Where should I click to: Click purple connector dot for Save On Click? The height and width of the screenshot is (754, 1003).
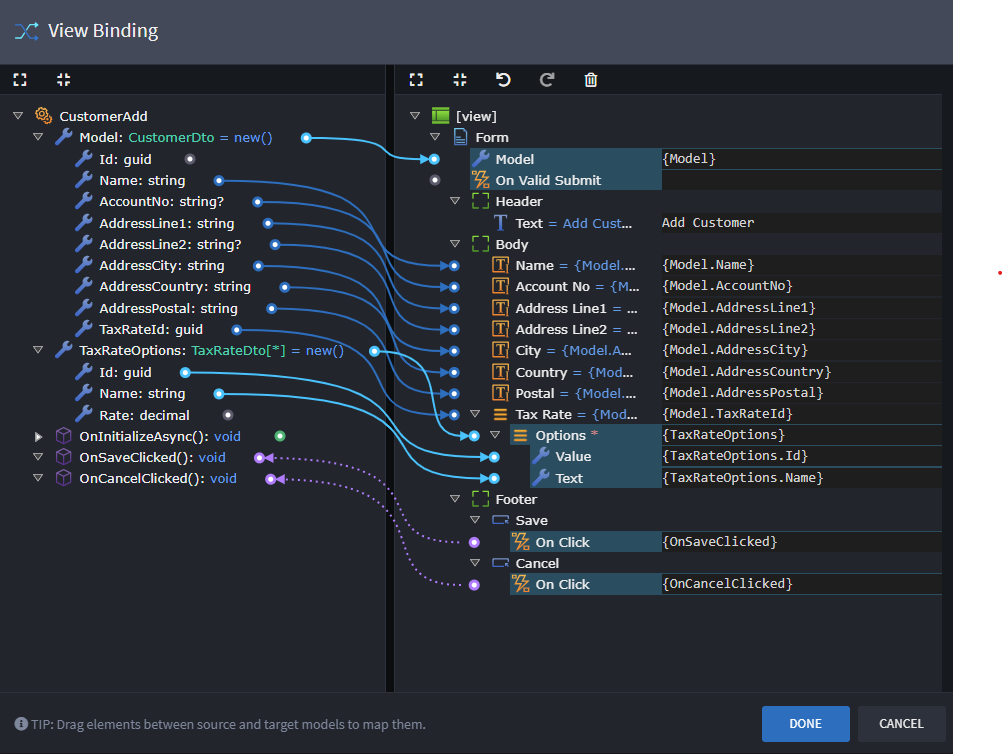tap(474, 542)
